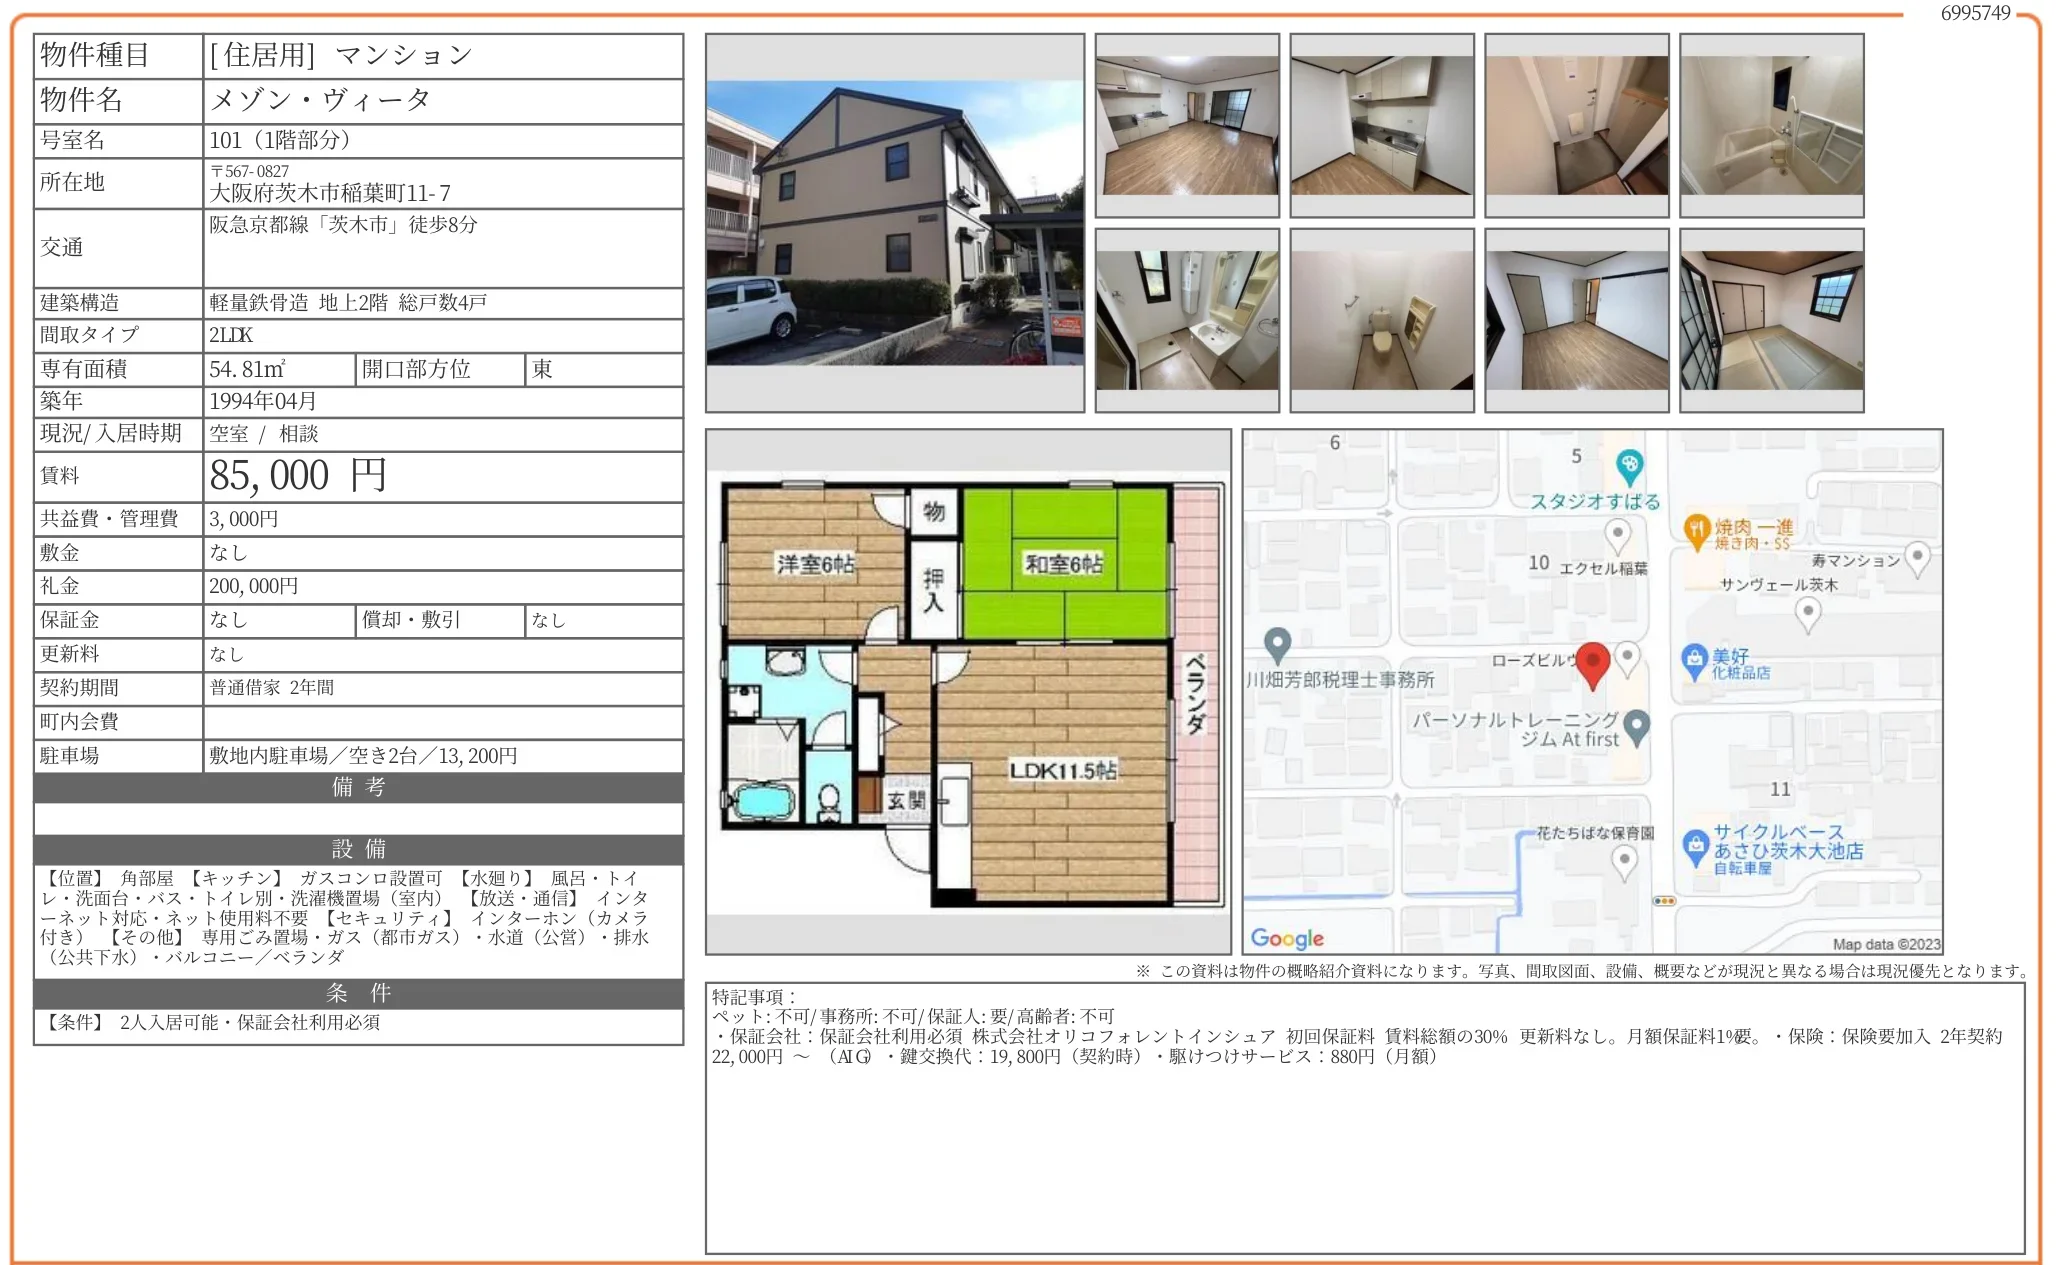This screenshot has height=1265, width=2056.
Task: Click the floor plan image
Action: [x=968, y=692]
